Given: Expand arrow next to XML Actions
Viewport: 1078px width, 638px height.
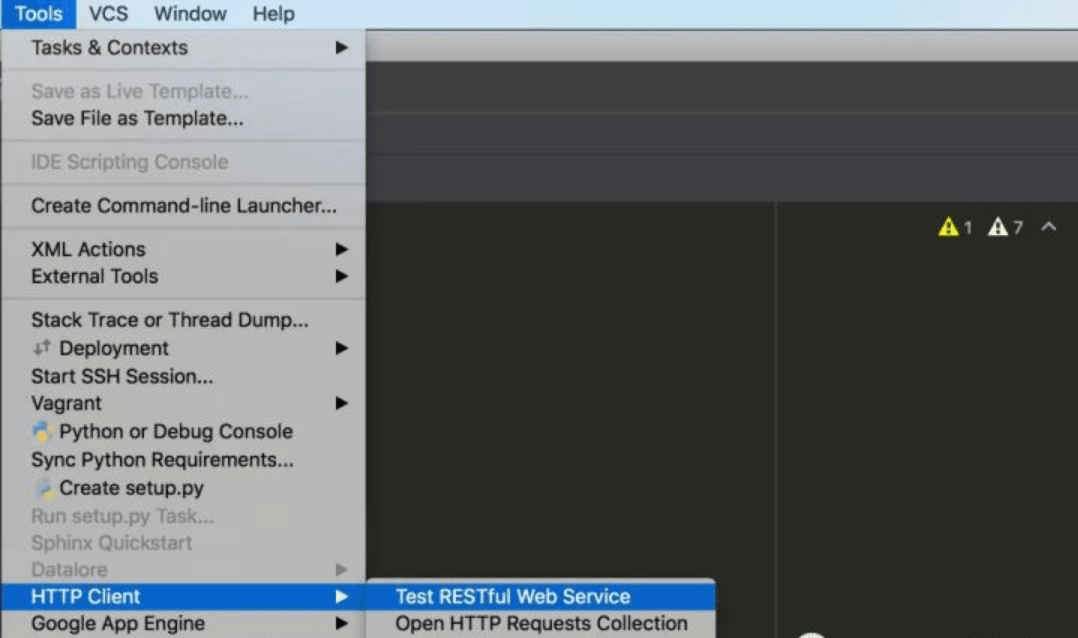Looking at the screenshot, I should (x=341, y=249).
